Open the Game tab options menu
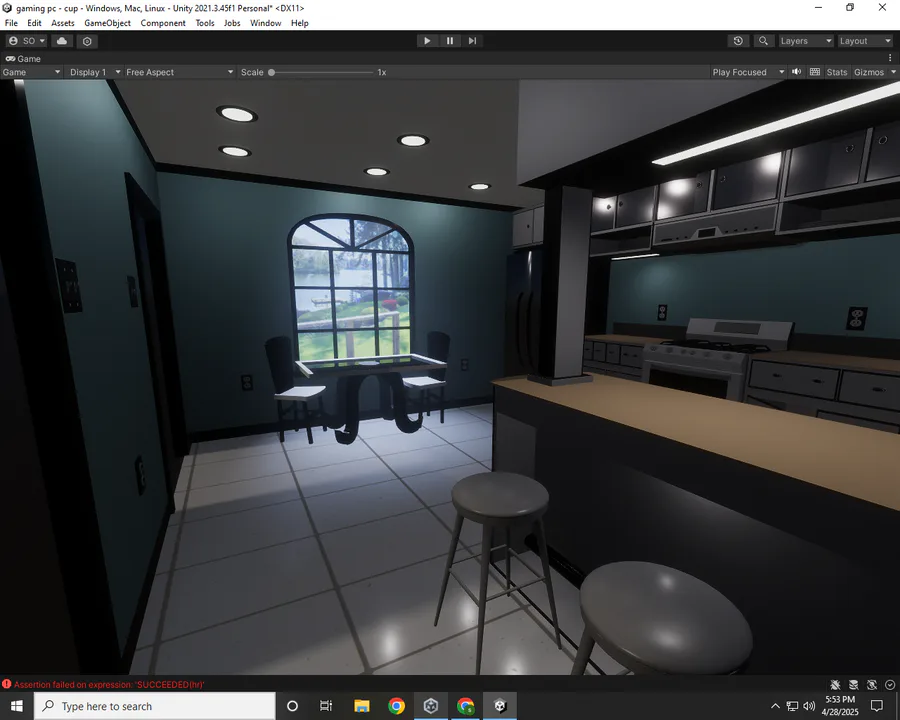 click(890, 58)
